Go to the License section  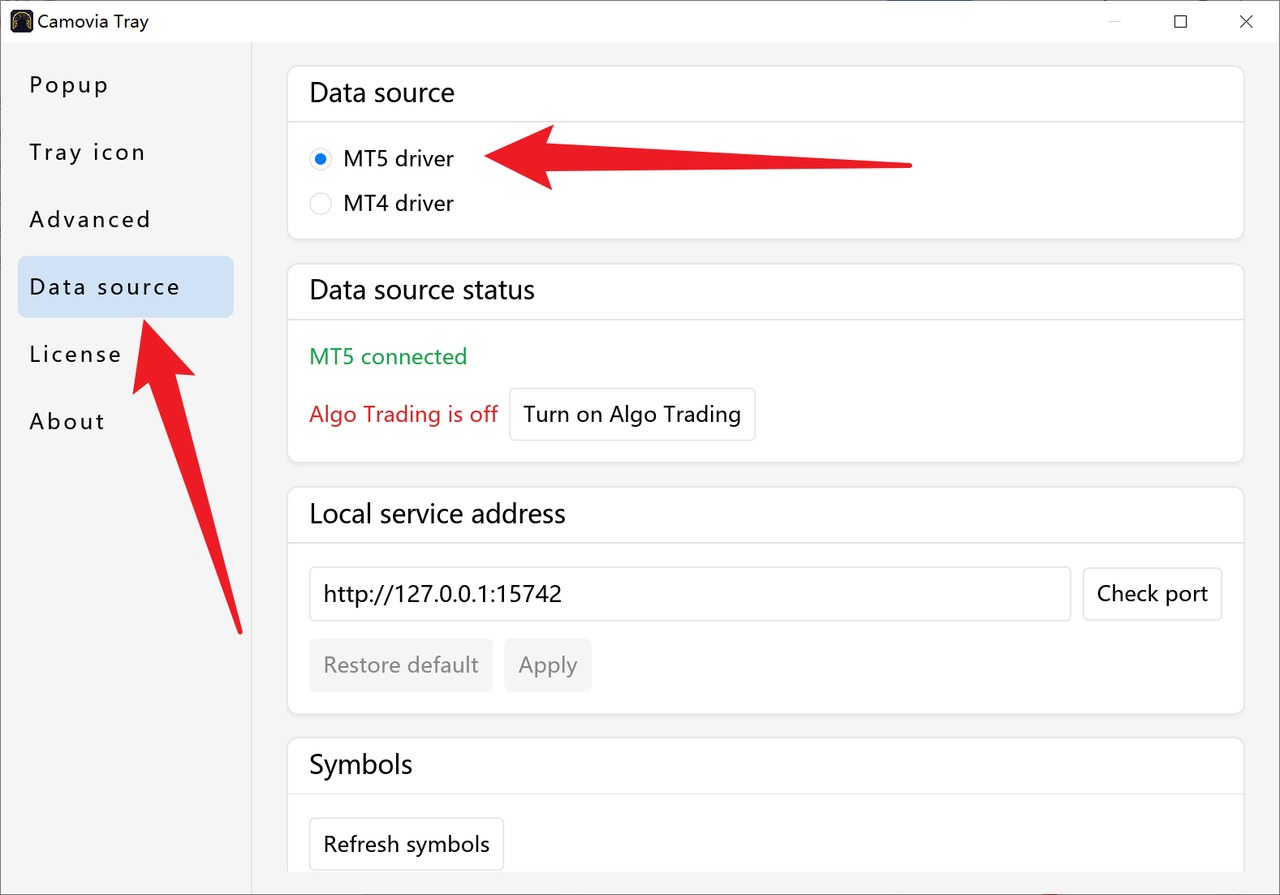tap(125, 354)
